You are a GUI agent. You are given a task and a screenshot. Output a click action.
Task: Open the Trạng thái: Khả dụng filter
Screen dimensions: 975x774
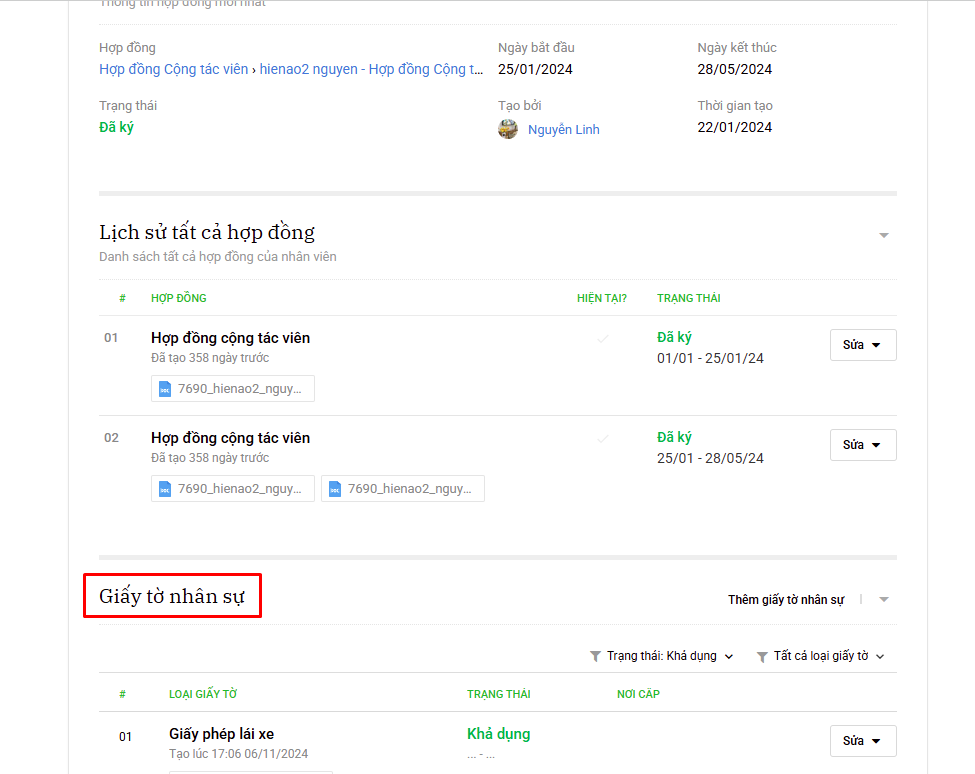coord(662,656)
